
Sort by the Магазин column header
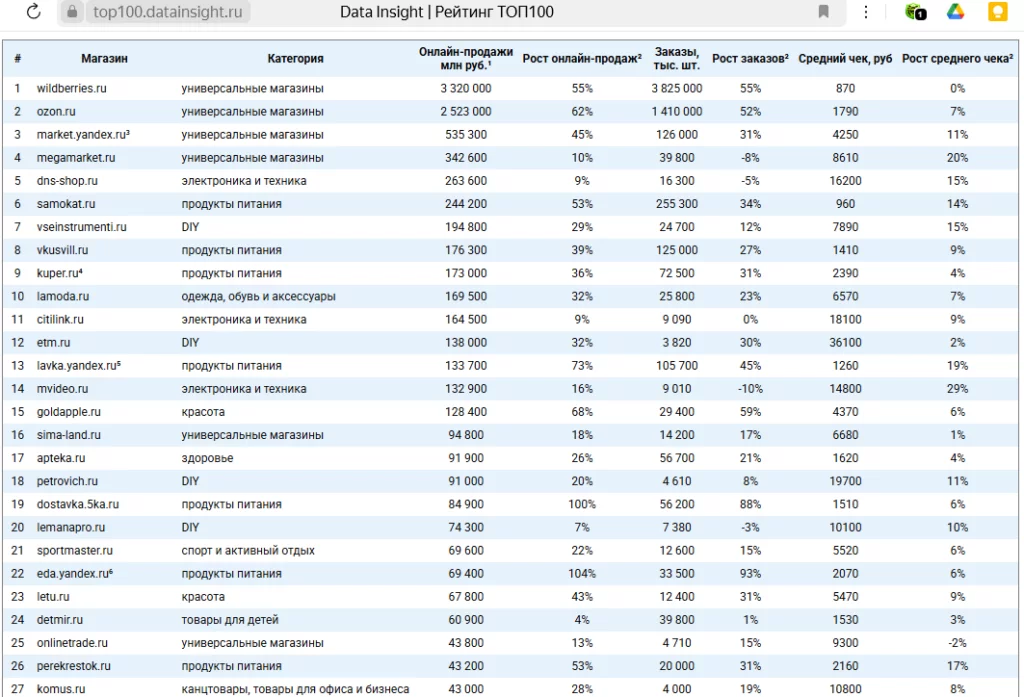pyautogui.click(x=104, y=59)
